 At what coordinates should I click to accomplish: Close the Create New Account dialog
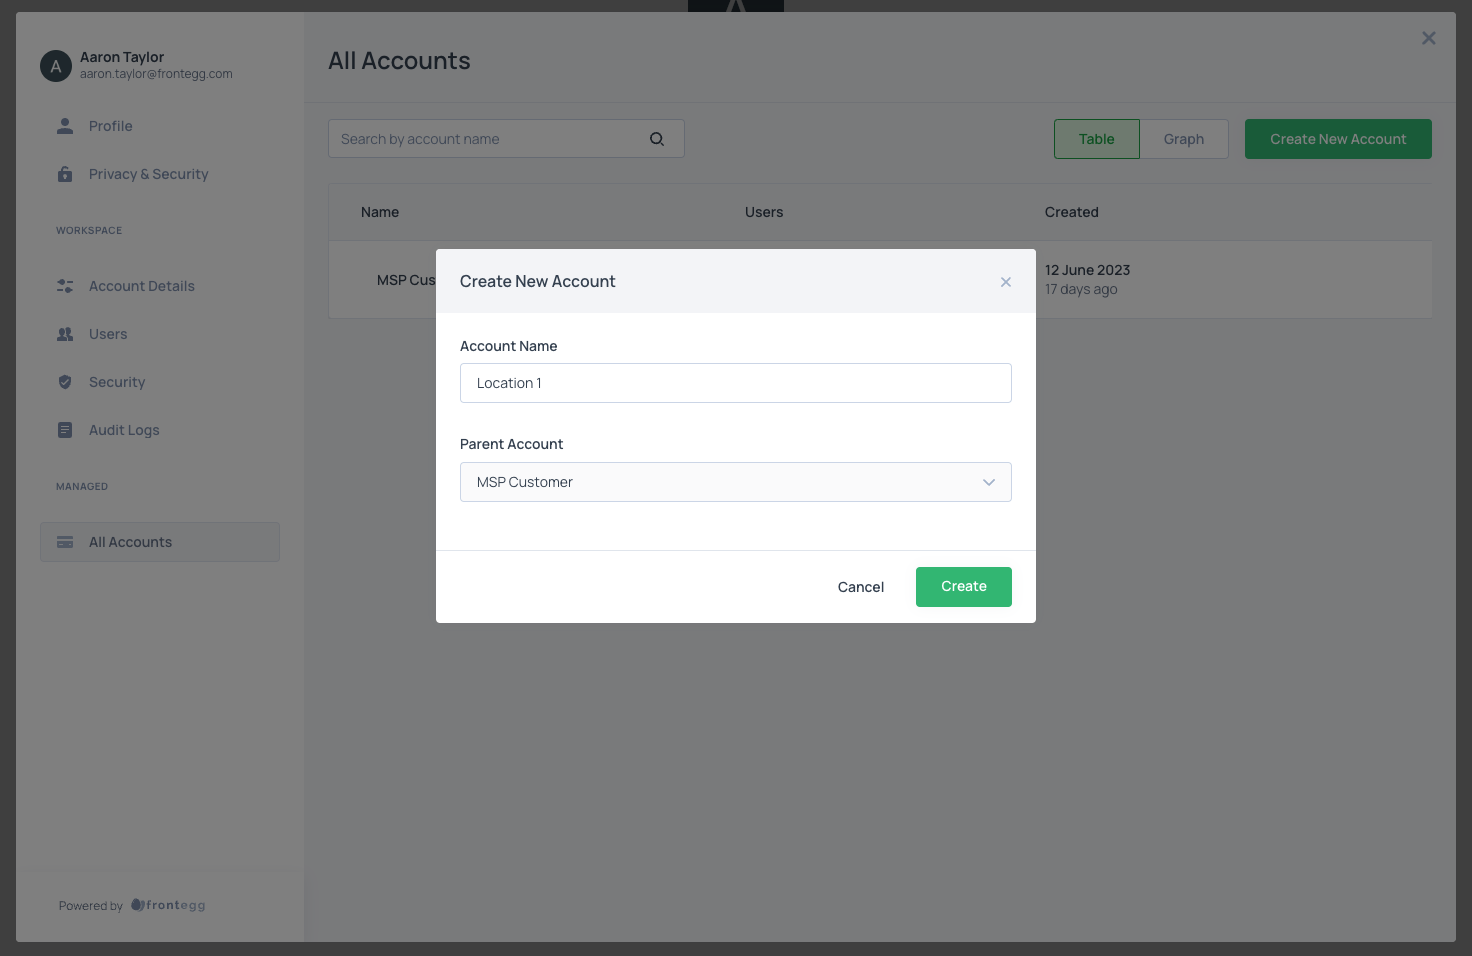click(x=1005, y=282)
